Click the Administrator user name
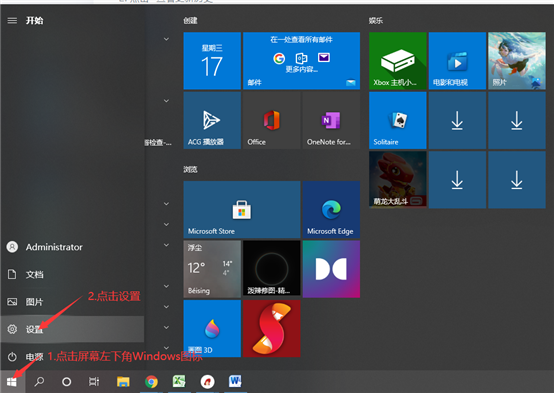Image resolution: width=554 pixels, height=393 pixels. [x=54, y=247]
